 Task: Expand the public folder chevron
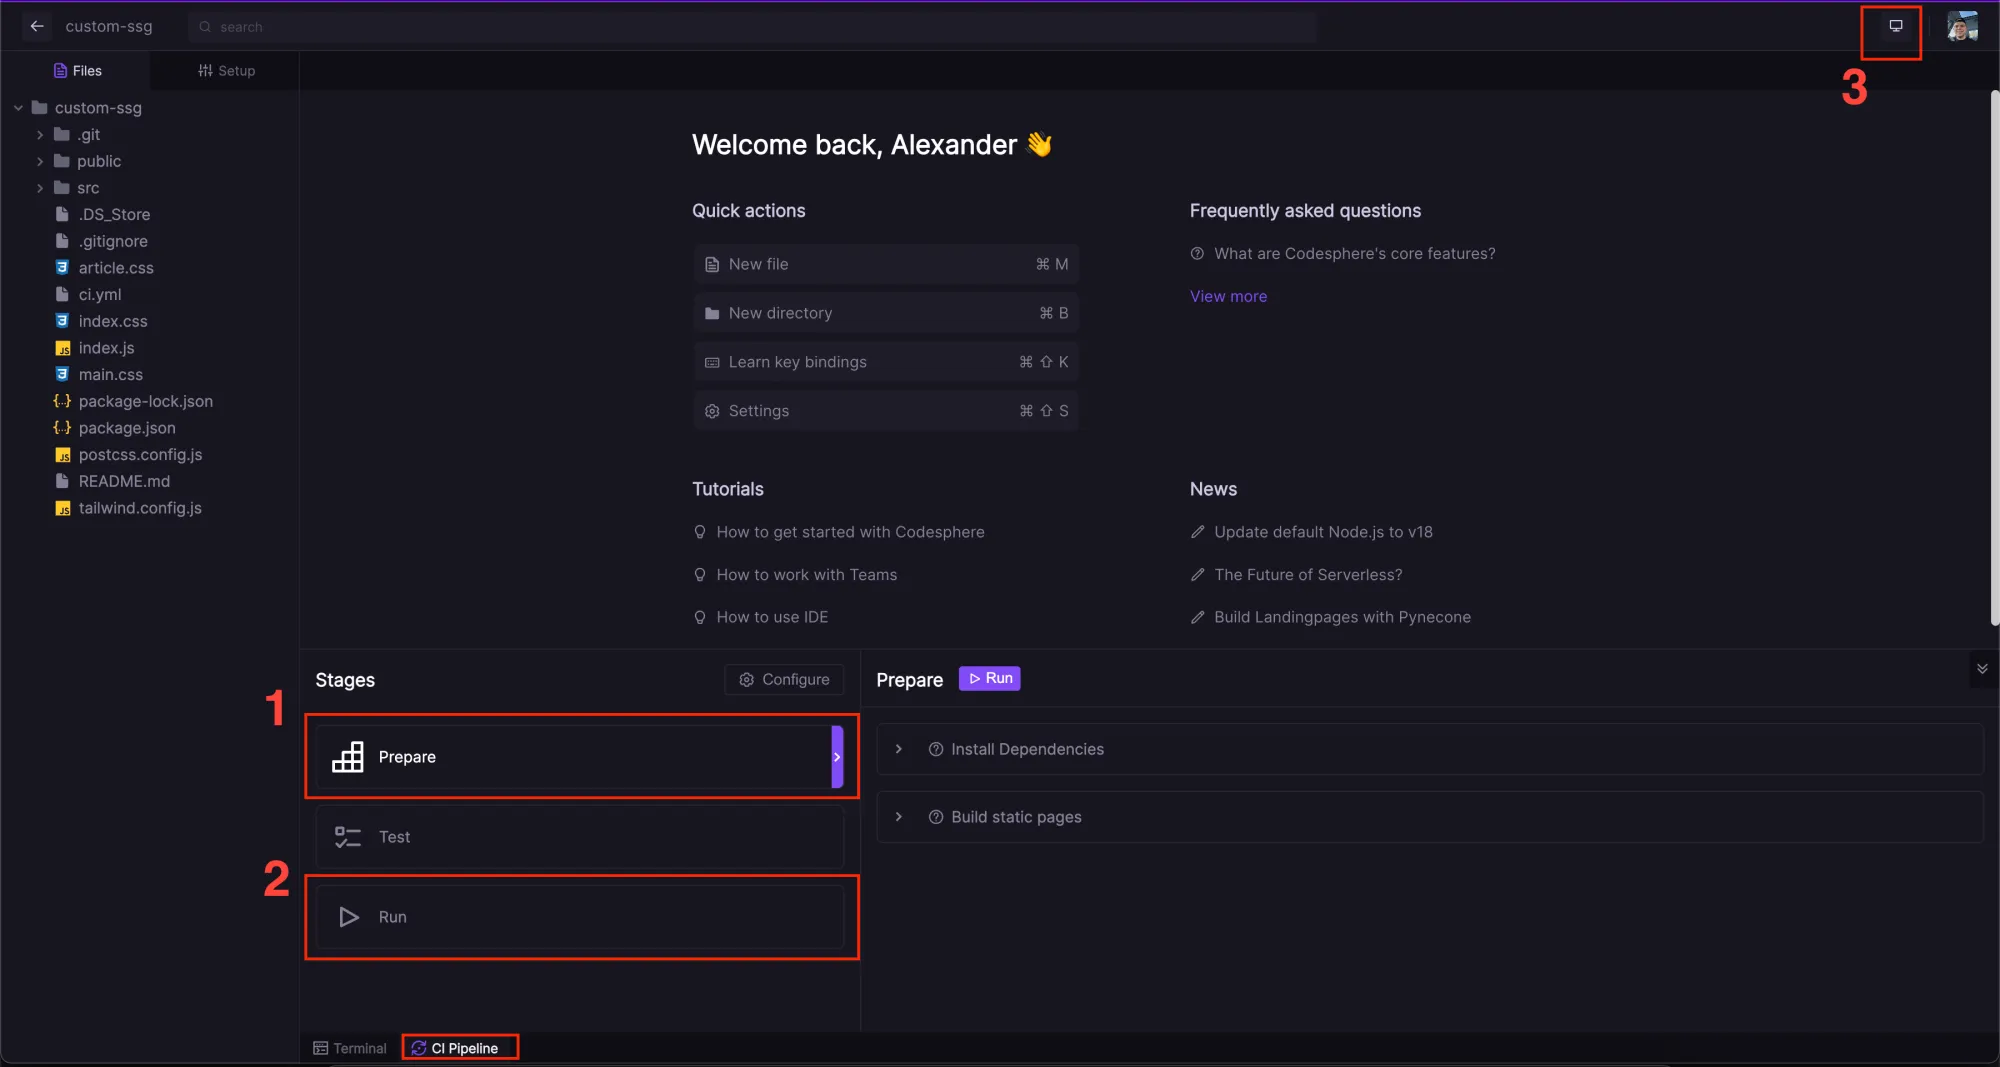tap(40, 161)
